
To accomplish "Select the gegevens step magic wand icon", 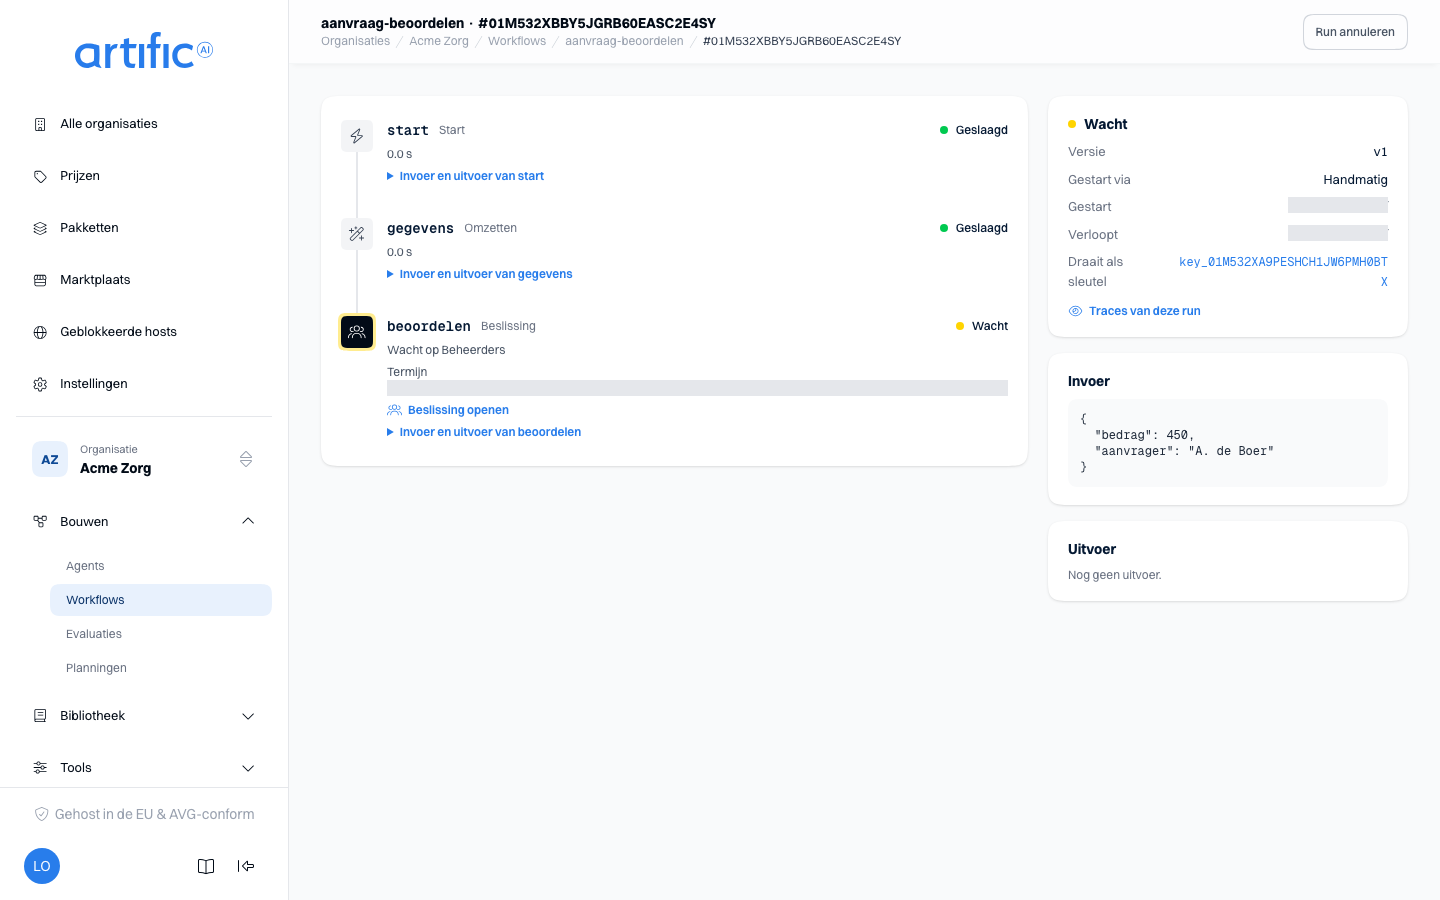I will (357, 234).
